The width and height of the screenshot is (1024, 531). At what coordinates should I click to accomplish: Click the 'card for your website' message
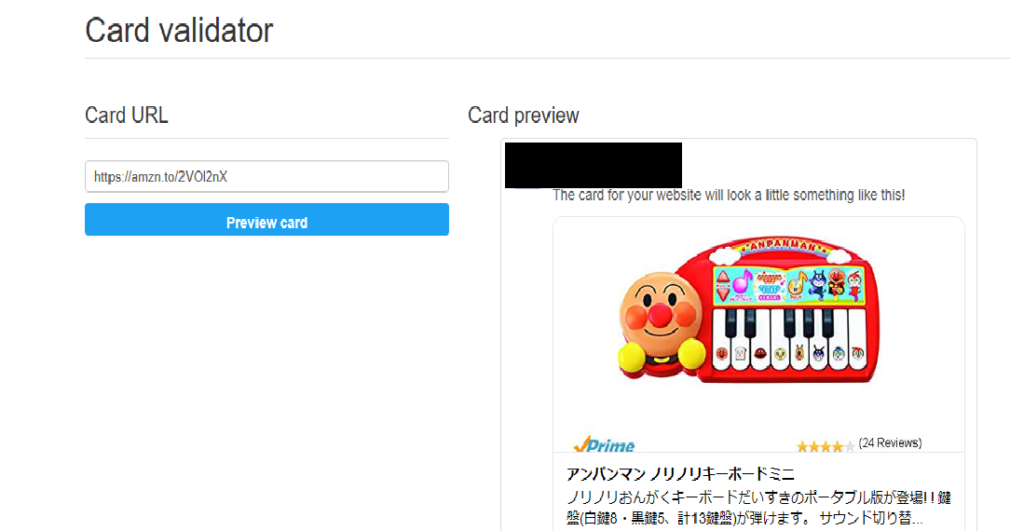pyautogui.click(x=729, y=195)
